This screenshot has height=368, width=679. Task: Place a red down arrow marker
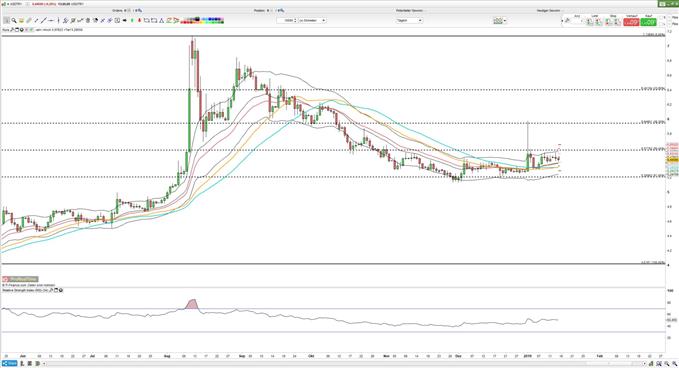[139, 20]
